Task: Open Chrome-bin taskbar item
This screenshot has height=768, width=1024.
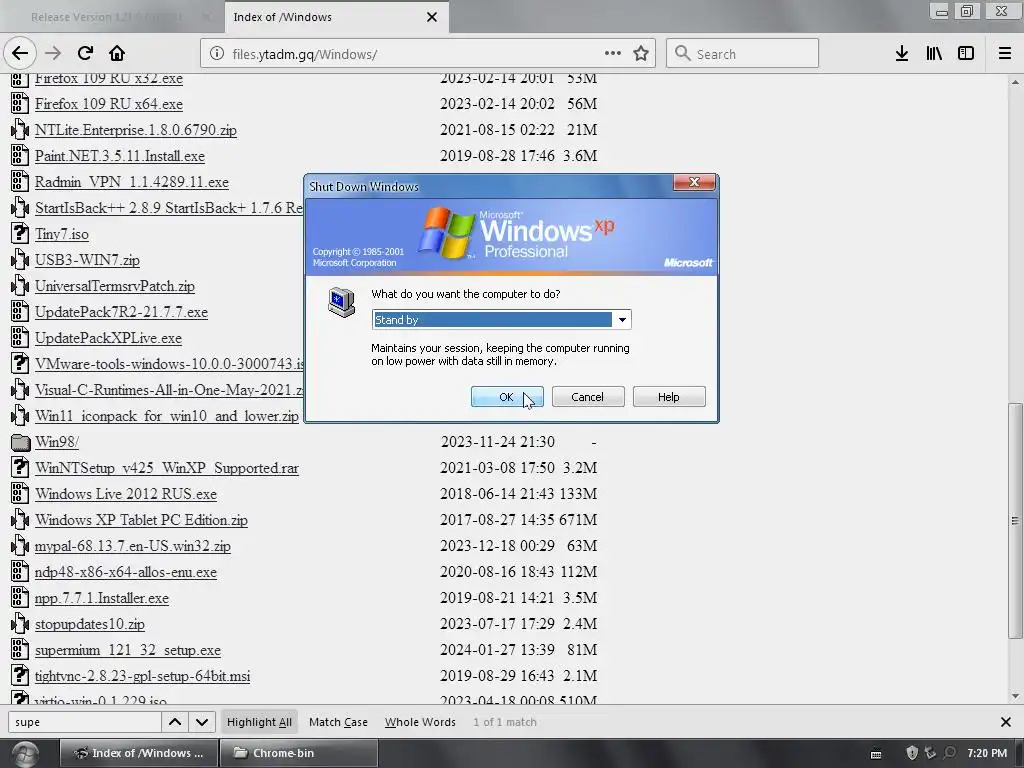Action: point(299,753)
